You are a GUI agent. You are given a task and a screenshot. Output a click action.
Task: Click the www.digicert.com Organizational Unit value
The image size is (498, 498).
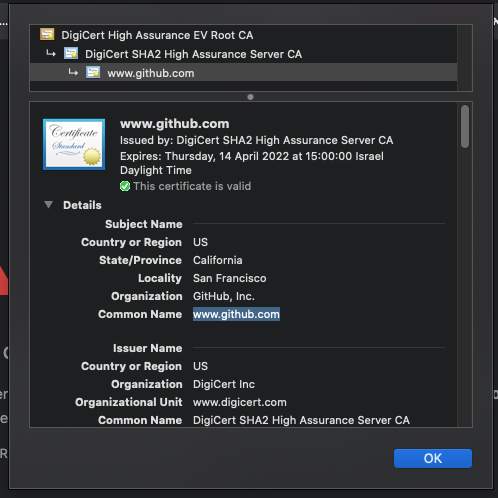240,402
